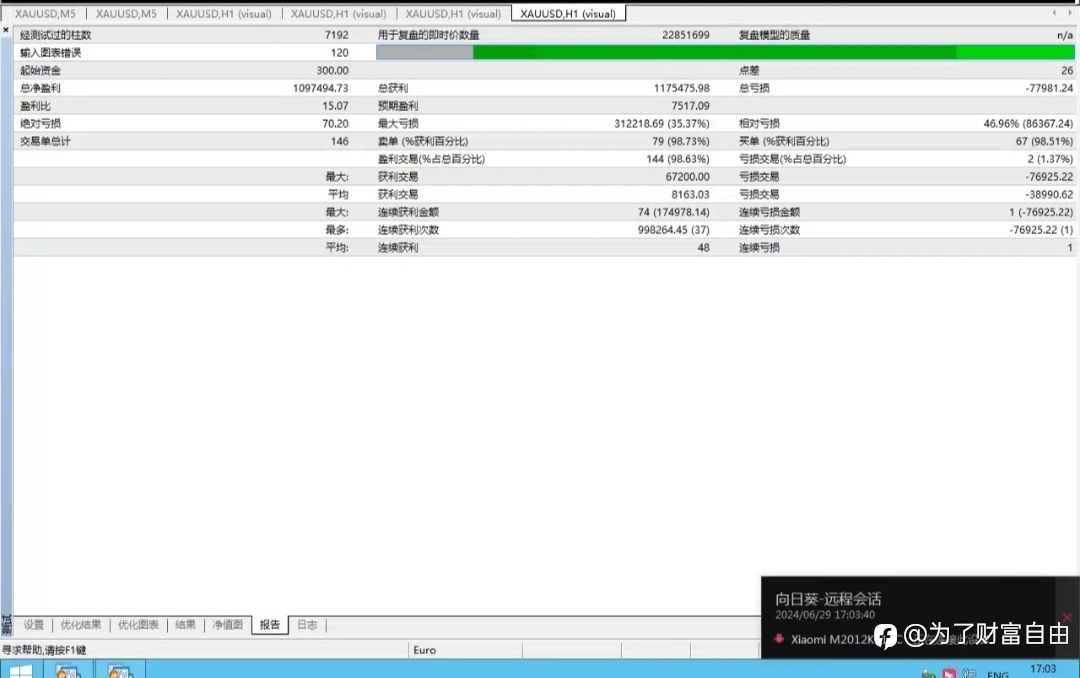Open the Windows Start button
The height and width of the screenshot is (678, 1080).
tap(21, 671)
